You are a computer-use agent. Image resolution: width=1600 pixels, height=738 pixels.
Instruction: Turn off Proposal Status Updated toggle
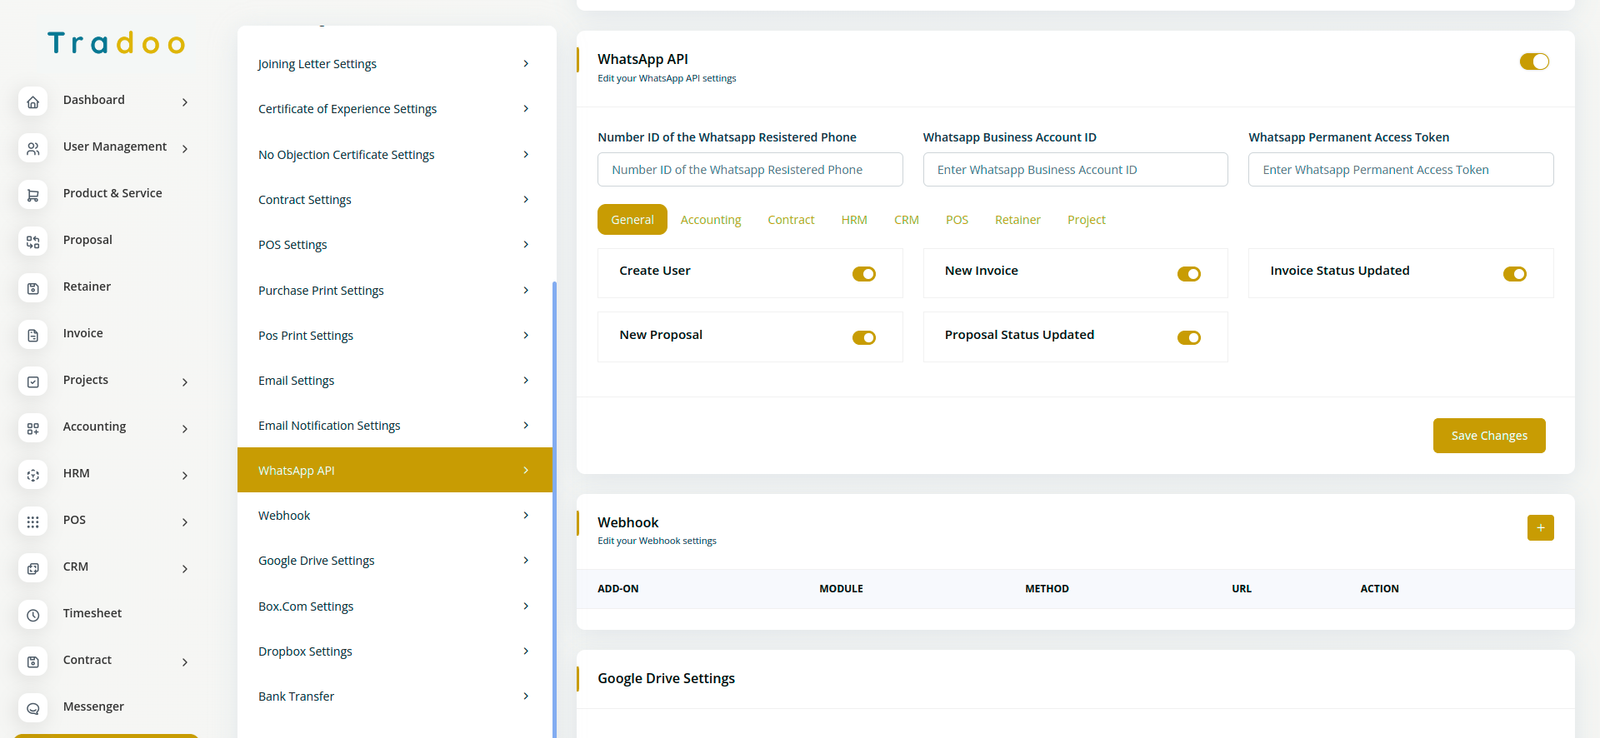(x=1188, y=338)
